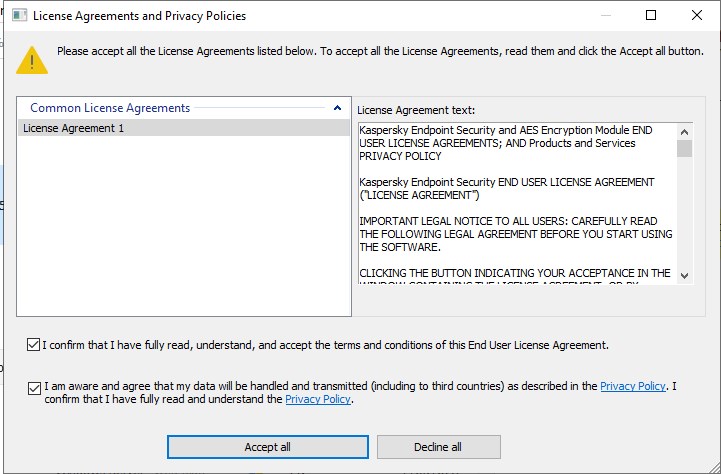Toggle the Privacy Policy data handling checkbox
Viewport: 721px width, 474px height.
pyautogui.click(x=34, y=387)
